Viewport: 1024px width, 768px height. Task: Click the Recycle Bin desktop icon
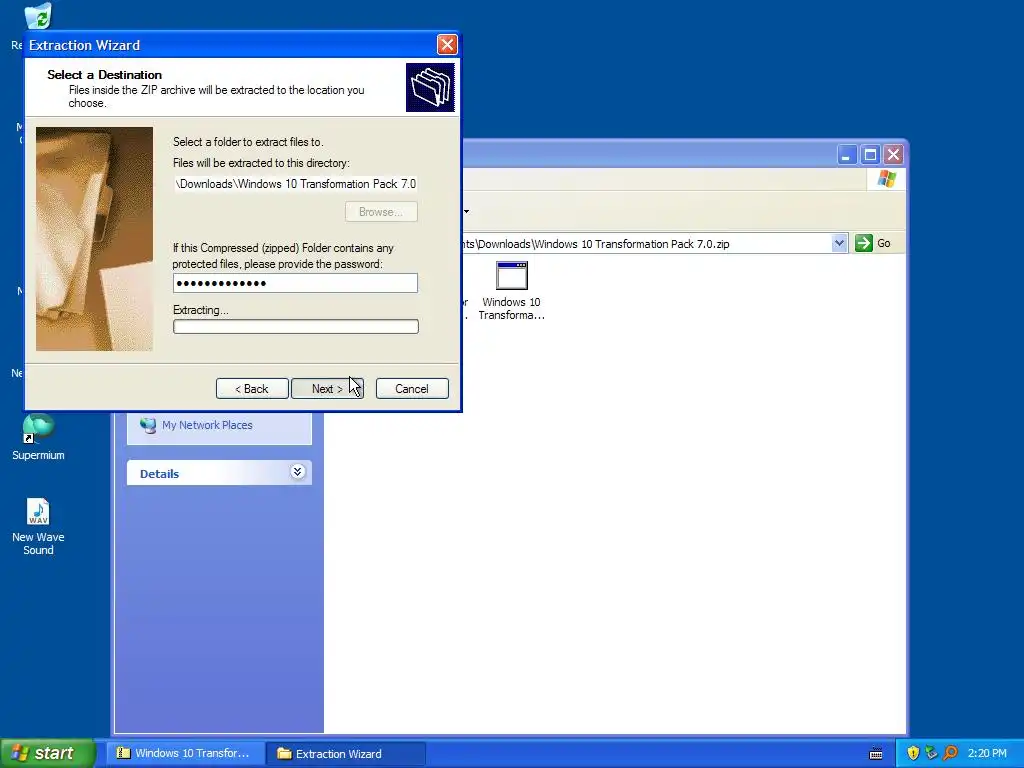tap(37, 16)
